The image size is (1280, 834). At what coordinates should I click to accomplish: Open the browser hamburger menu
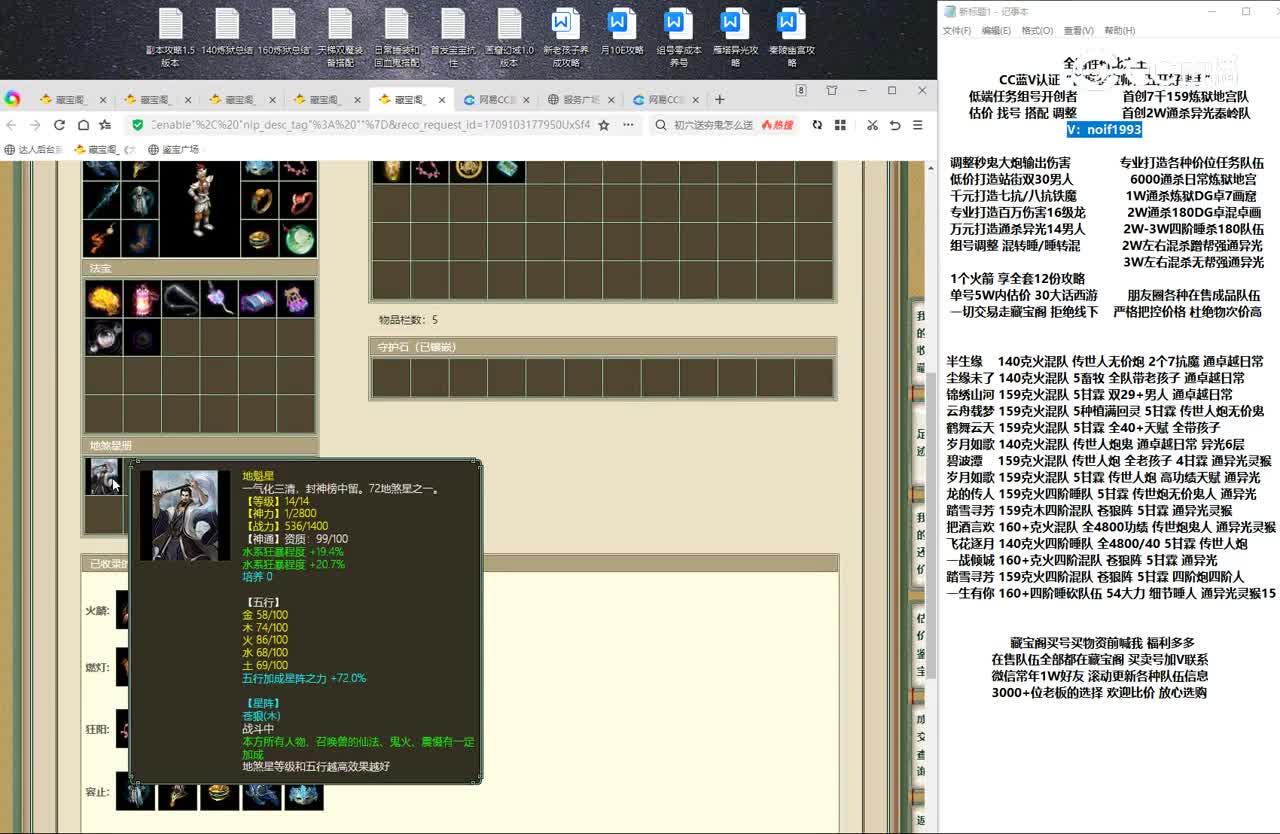(x=918, y=125)
